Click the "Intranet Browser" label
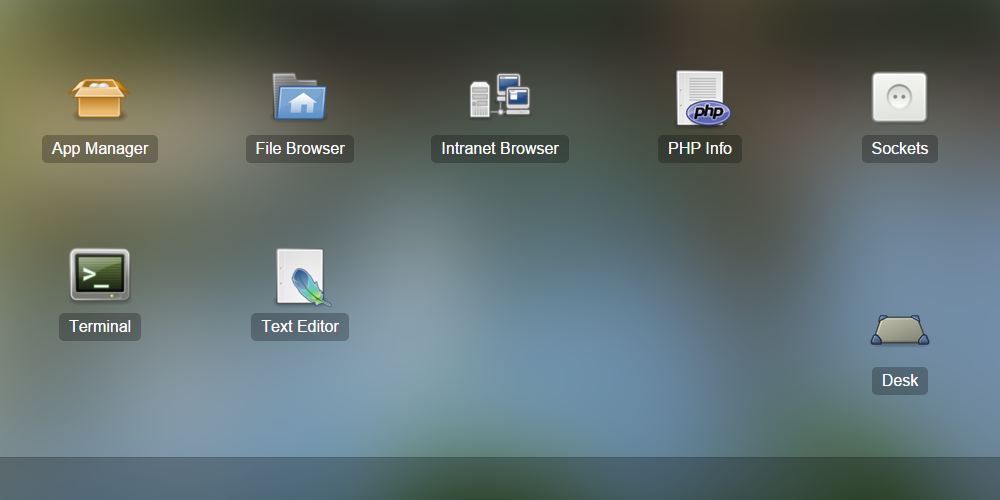This screenshot has height=500, width=1000. click(x=500, y=149)
